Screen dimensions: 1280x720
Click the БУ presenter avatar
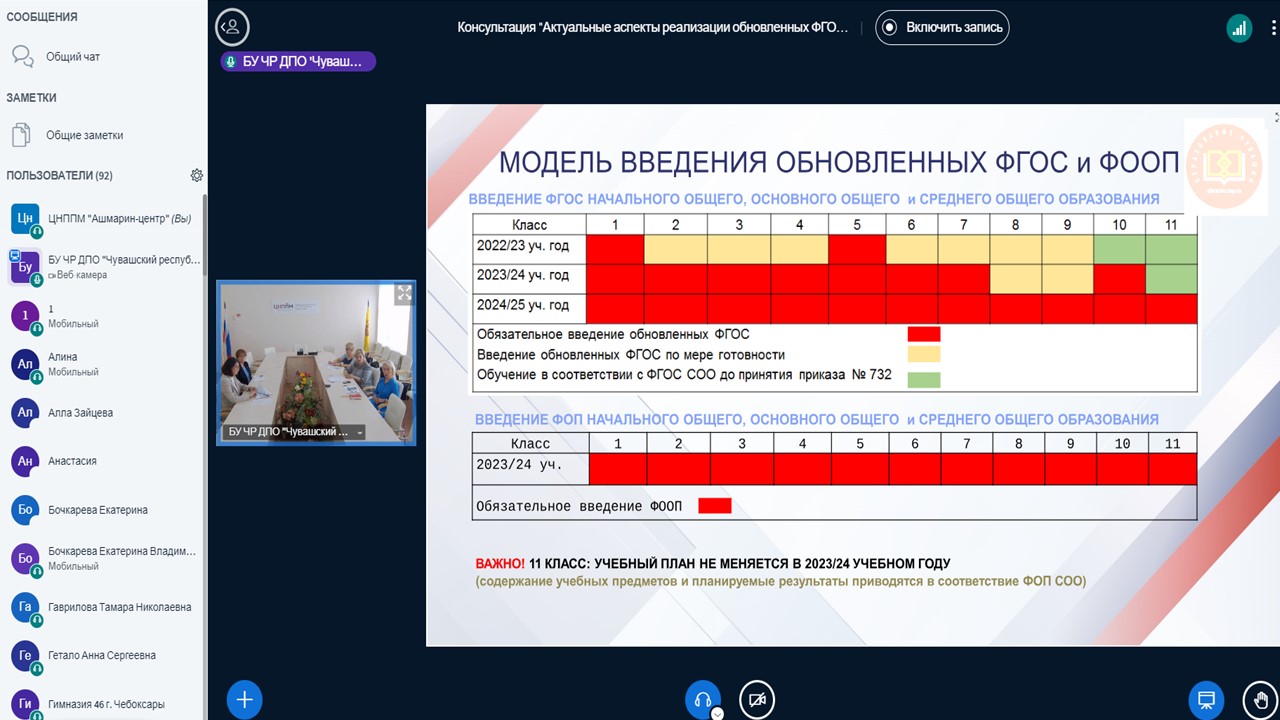[25, 266]
